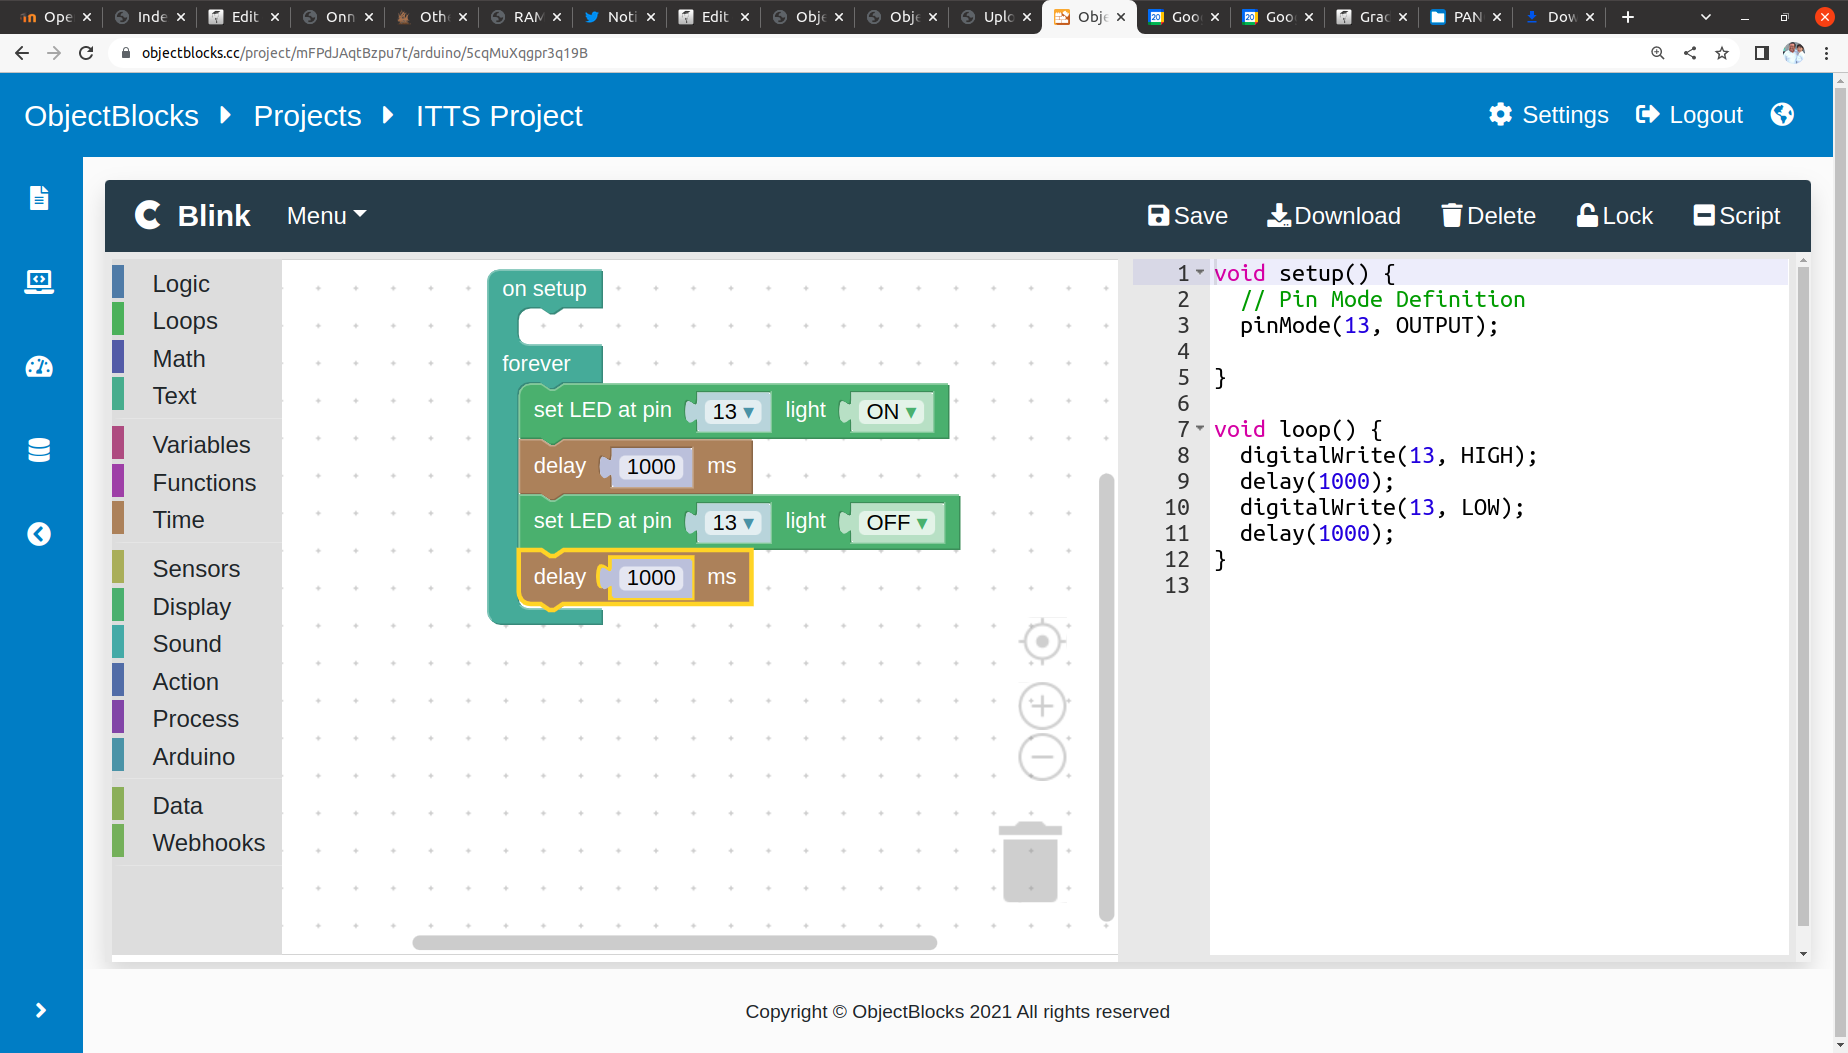Image resolution: width=1848 pixels, height=1053 pixels.
Task: Click the database icon in left sidebar
Action: tap(39, 450)
